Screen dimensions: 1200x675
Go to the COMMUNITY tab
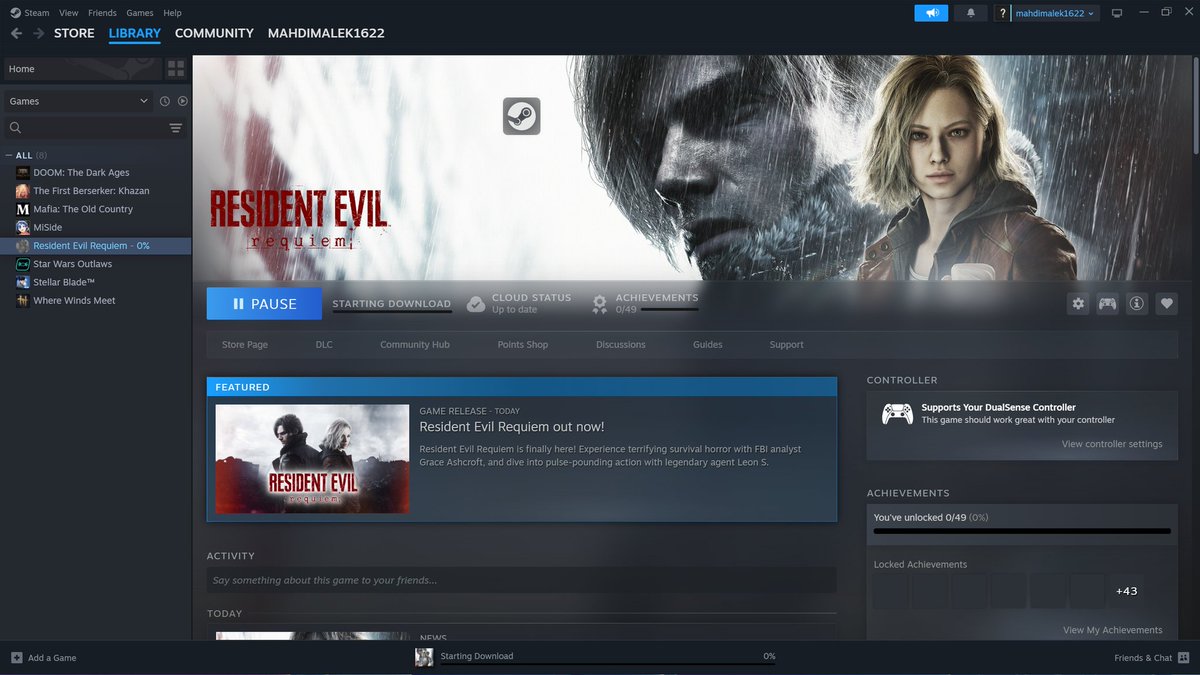(214, 33)
